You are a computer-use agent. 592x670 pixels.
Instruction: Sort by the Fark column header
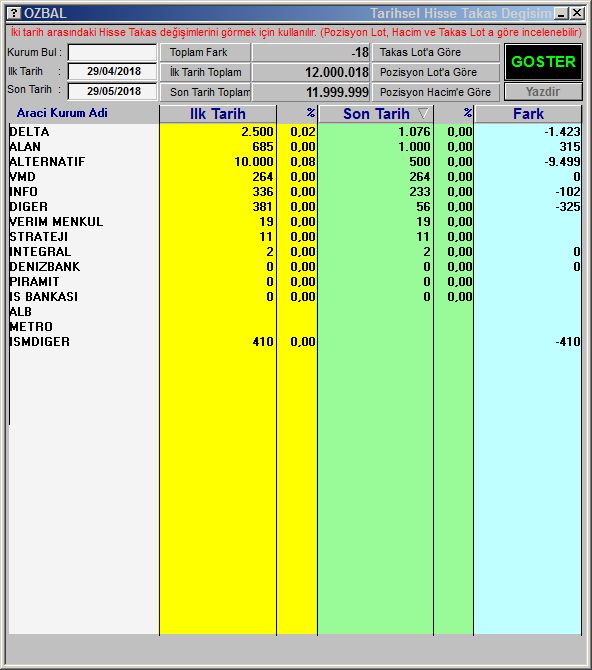coord(528,114)
